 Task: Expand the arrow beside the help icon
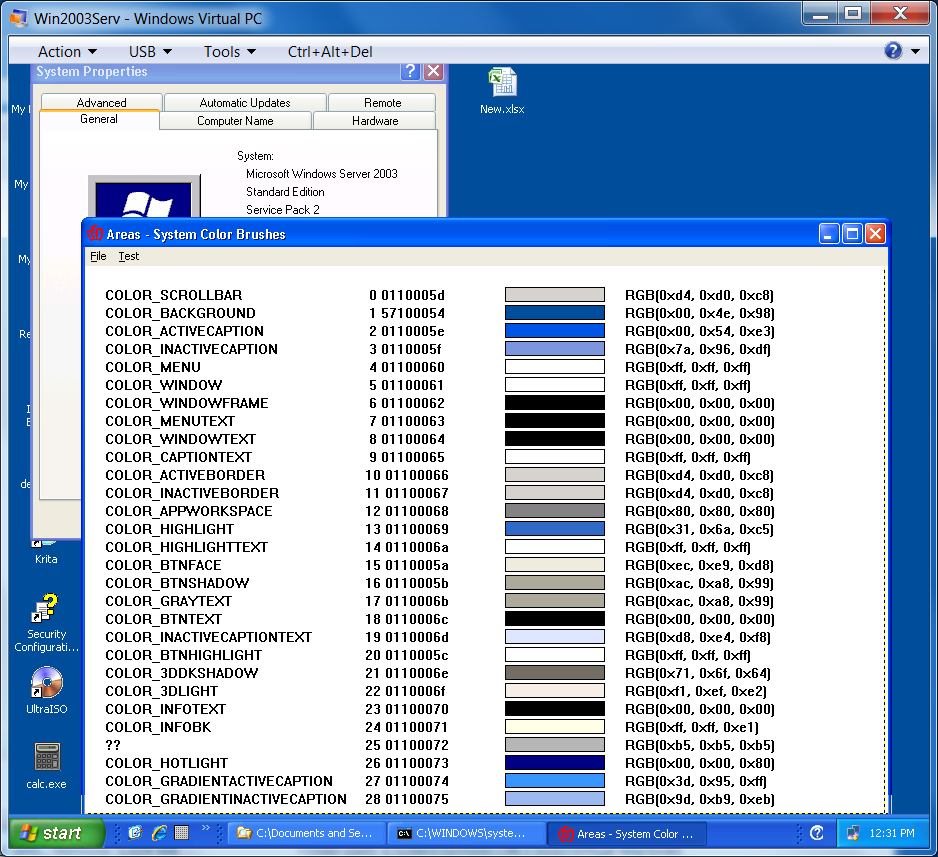tap(915, 51)
